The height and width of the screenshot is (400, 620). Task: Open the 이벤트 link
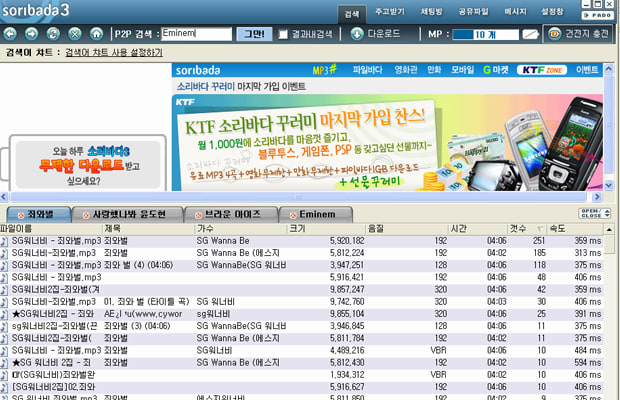coord(587,70)
